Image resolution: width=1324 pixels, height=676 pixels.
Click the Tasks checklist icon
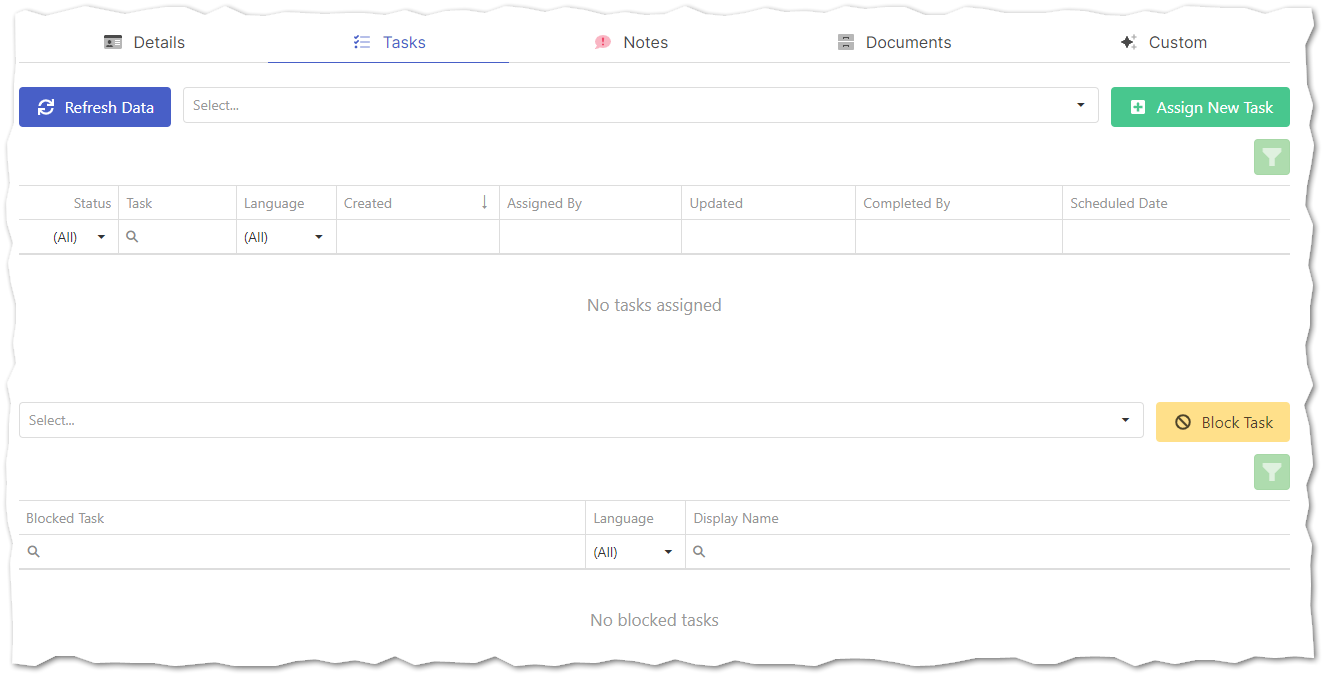[361, 42]
